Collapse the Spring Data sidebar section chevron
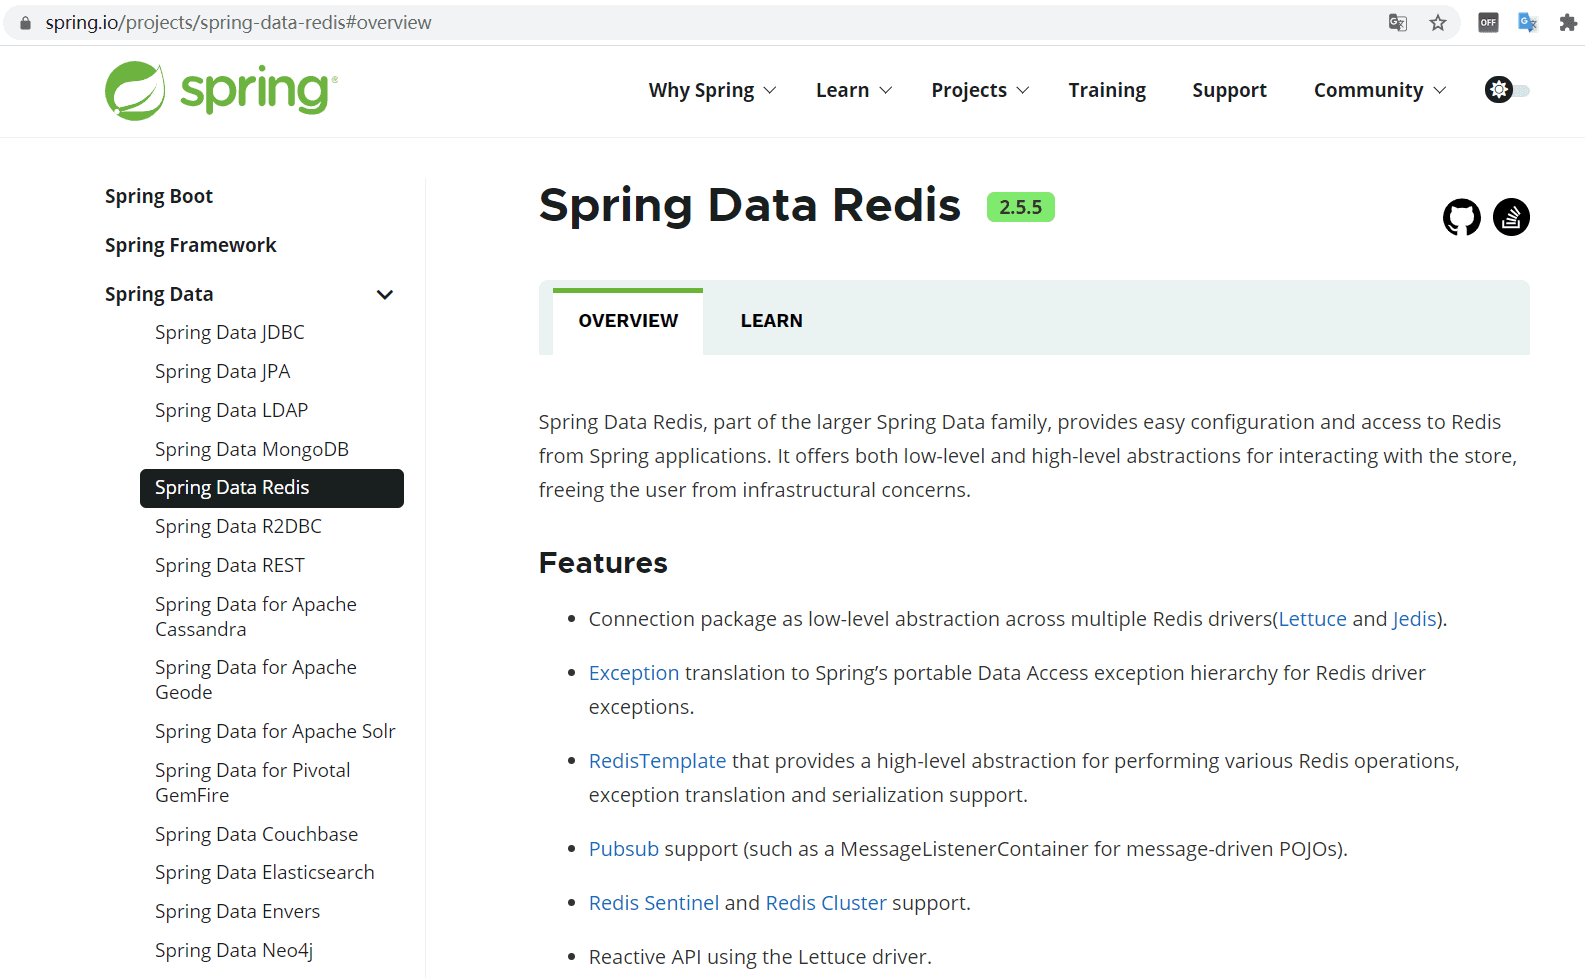The image size is (1585, 978). click(x=384, y=294)
